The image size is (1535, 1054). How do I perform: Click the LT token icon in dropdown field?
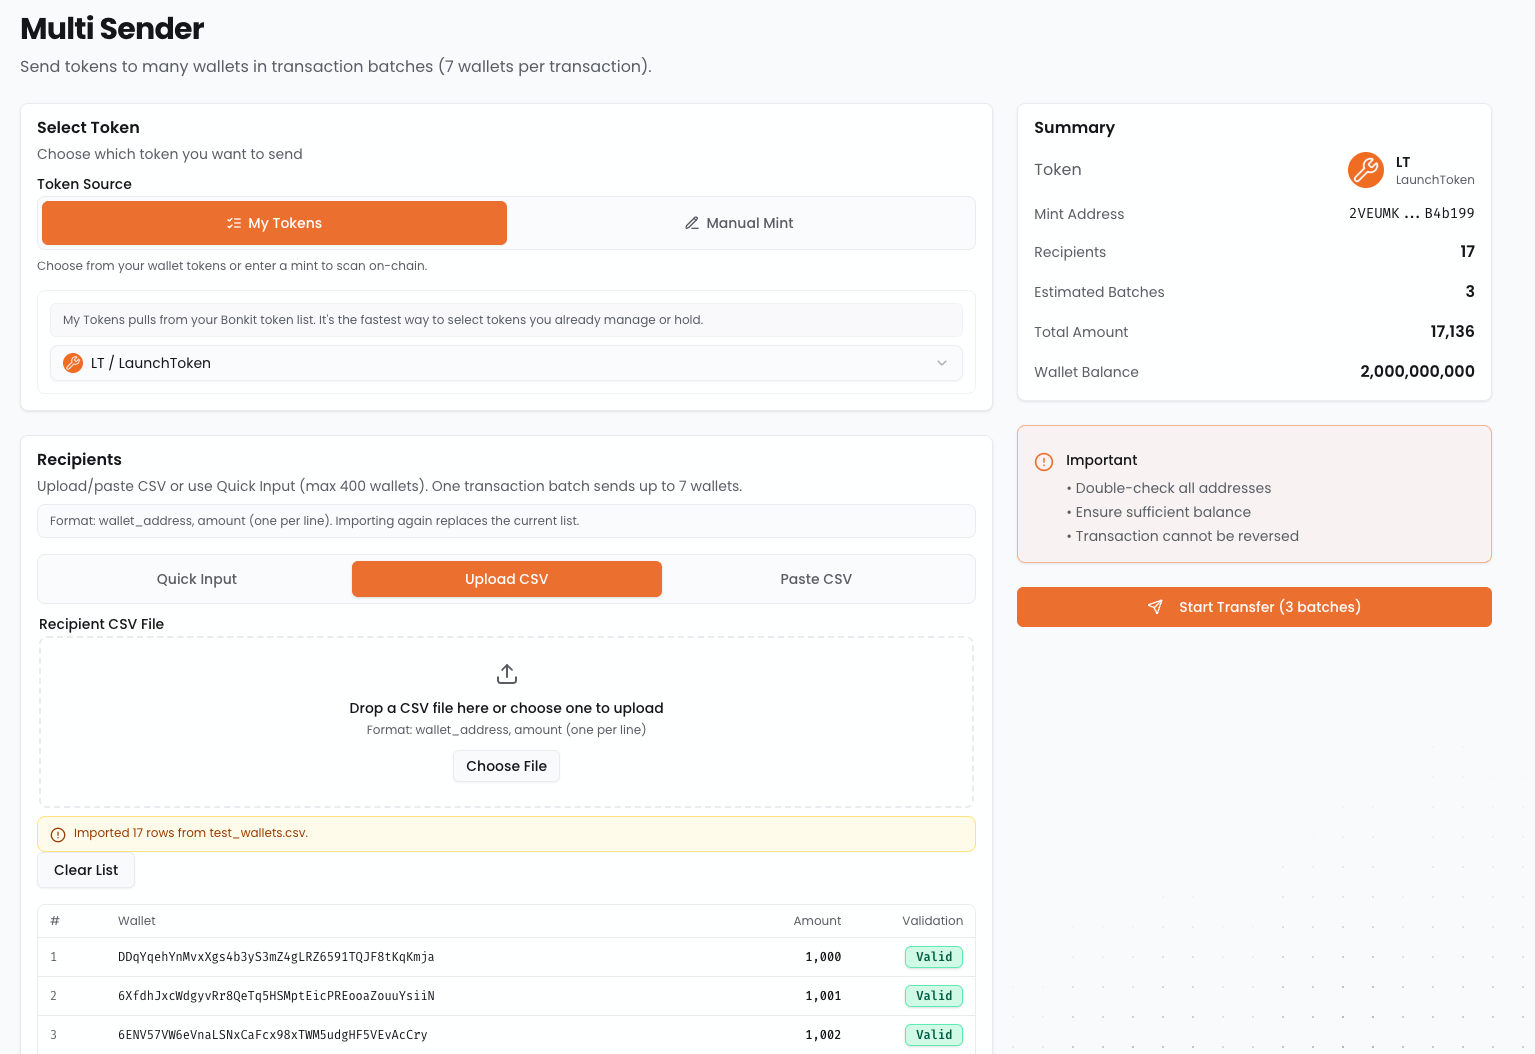tap(73, 363)
